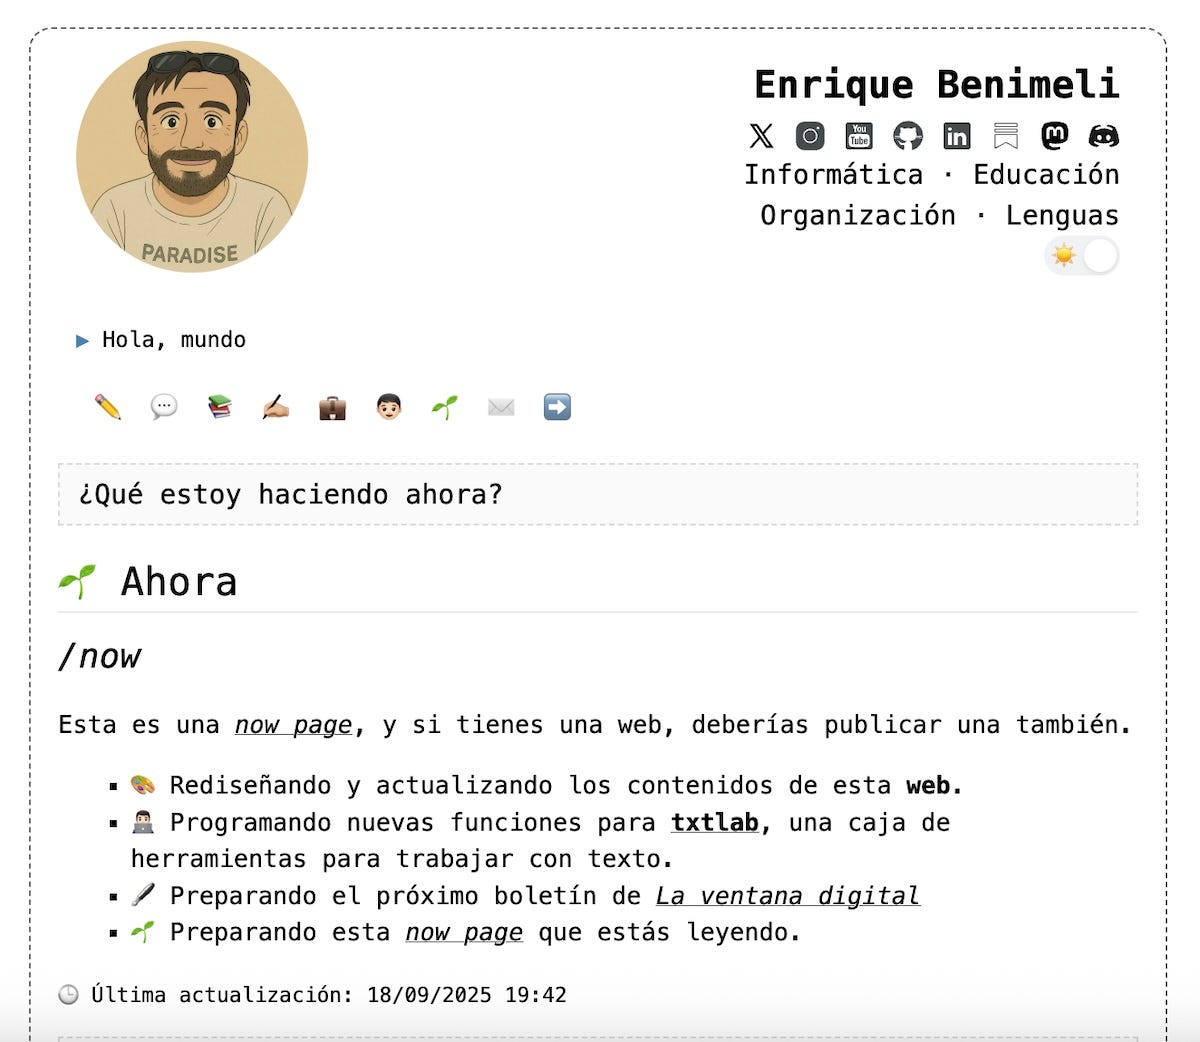Click the 'Enrique Benimeli' name heading
Screen dimensions: 1200x1042
pos(937,84)
